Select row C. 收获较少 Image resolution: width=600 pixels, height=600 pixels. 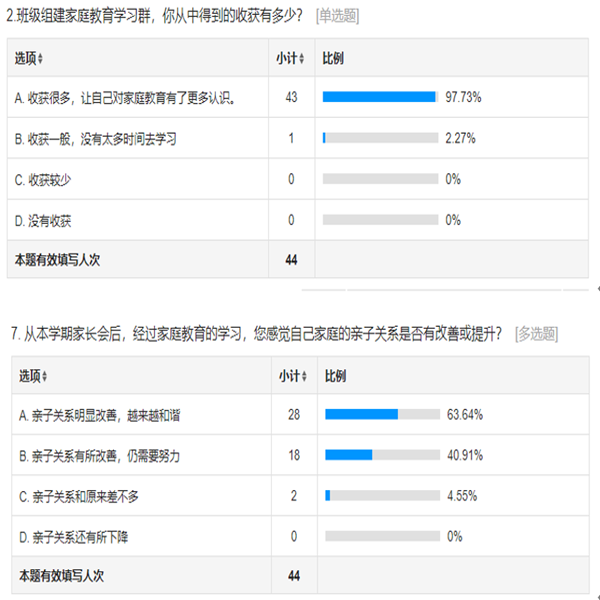click(x=42, y=180)
